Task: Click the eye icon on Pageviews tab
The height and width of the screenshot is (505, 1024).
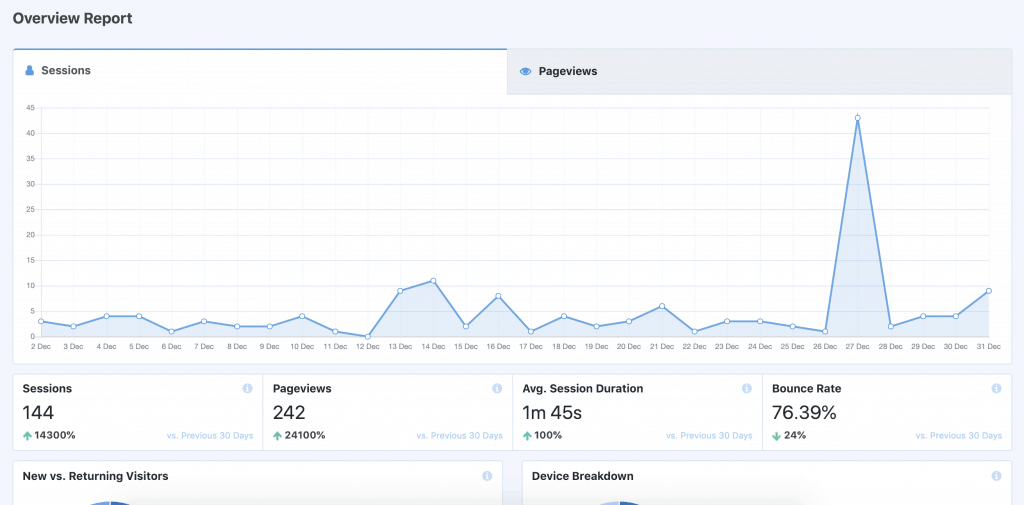Action: pos(525,72)
